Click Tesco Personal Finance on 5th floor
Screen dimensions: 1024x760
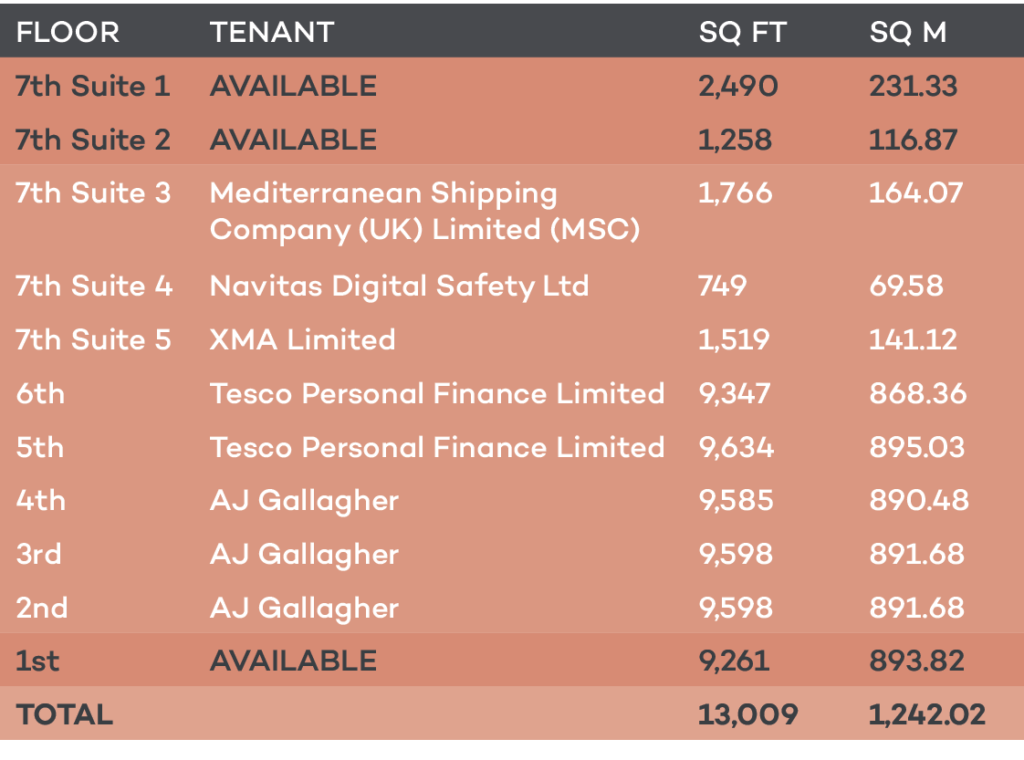point(437,447)
